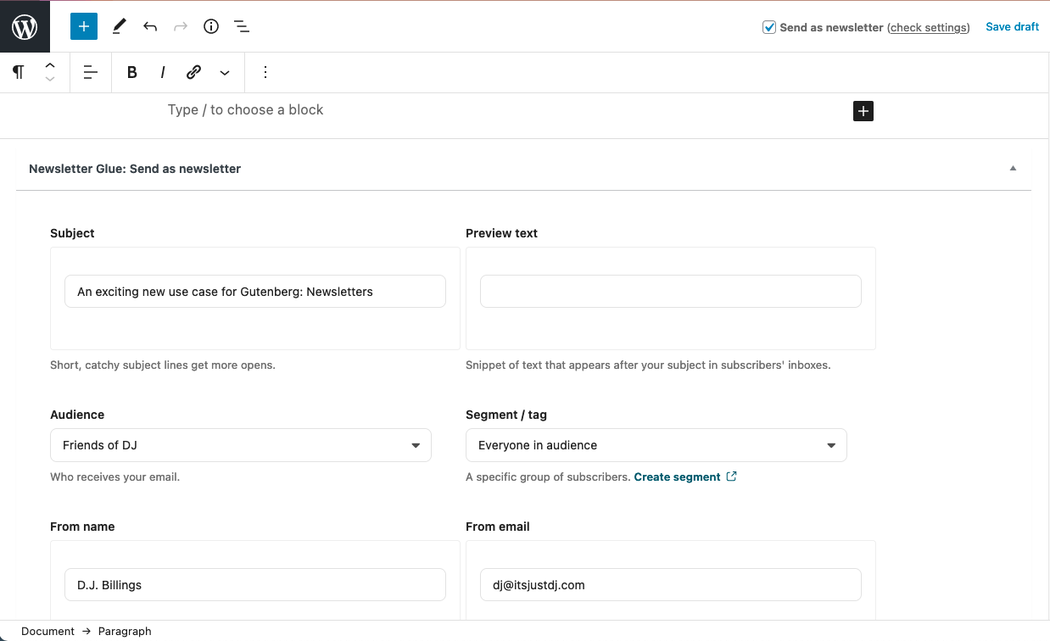Click the Audience label
Image resolution: width=1050 pixels, height=641 pixels.
point(77,415)
